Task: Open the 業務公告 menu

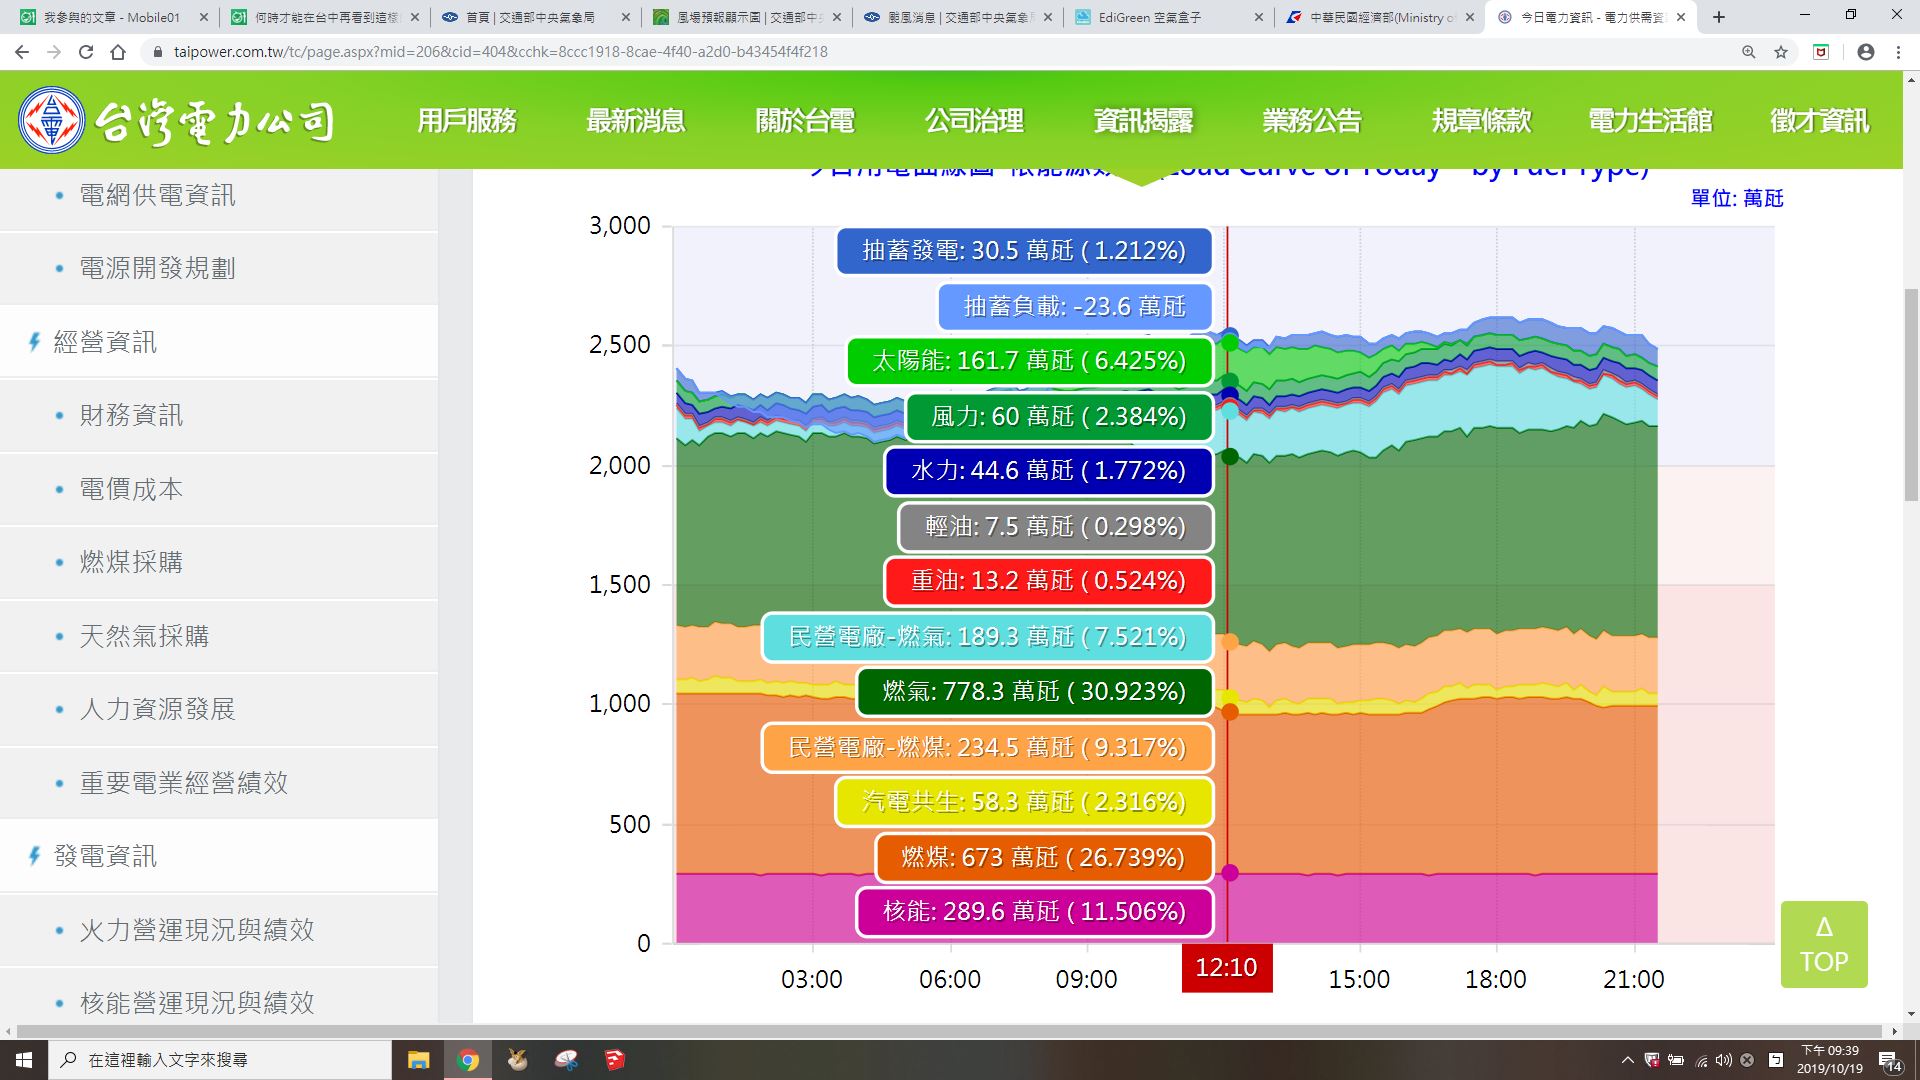Action: [1312, 121]
